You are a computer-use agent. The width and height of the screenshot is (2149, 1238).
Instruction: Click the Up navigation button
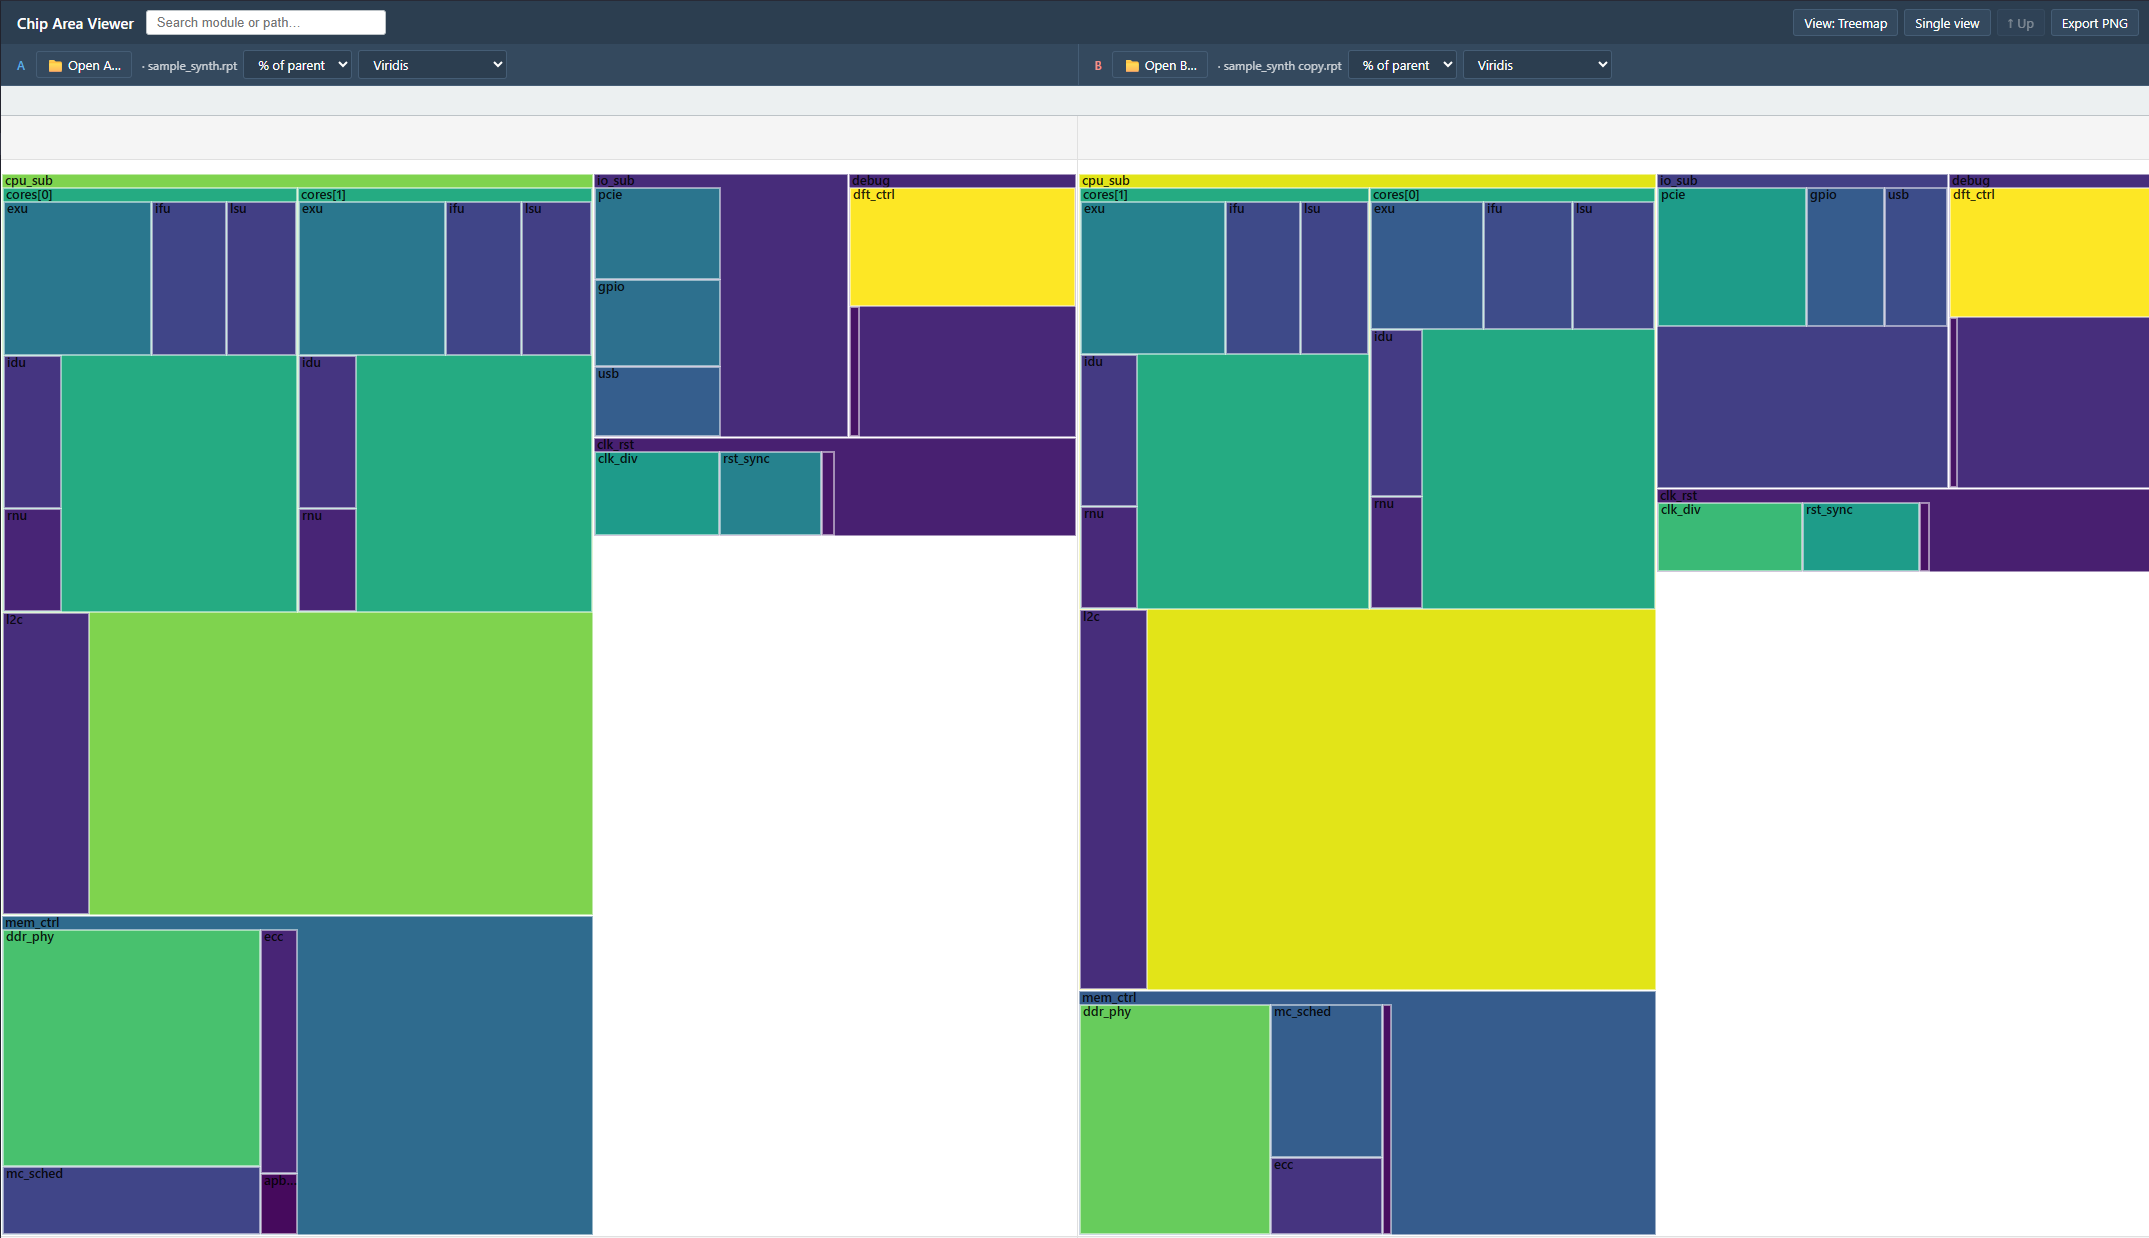click(2020, 23)
